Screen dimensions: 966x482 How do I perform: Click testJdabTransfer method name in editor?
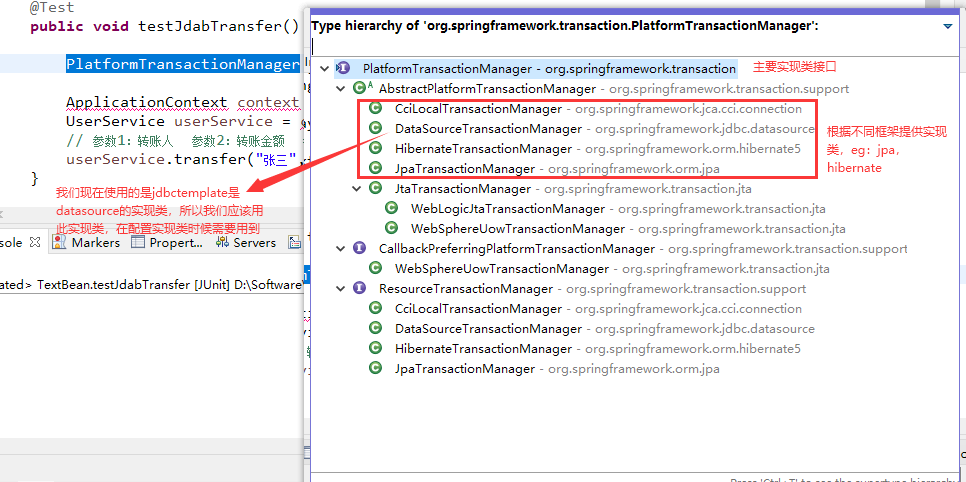211,27
